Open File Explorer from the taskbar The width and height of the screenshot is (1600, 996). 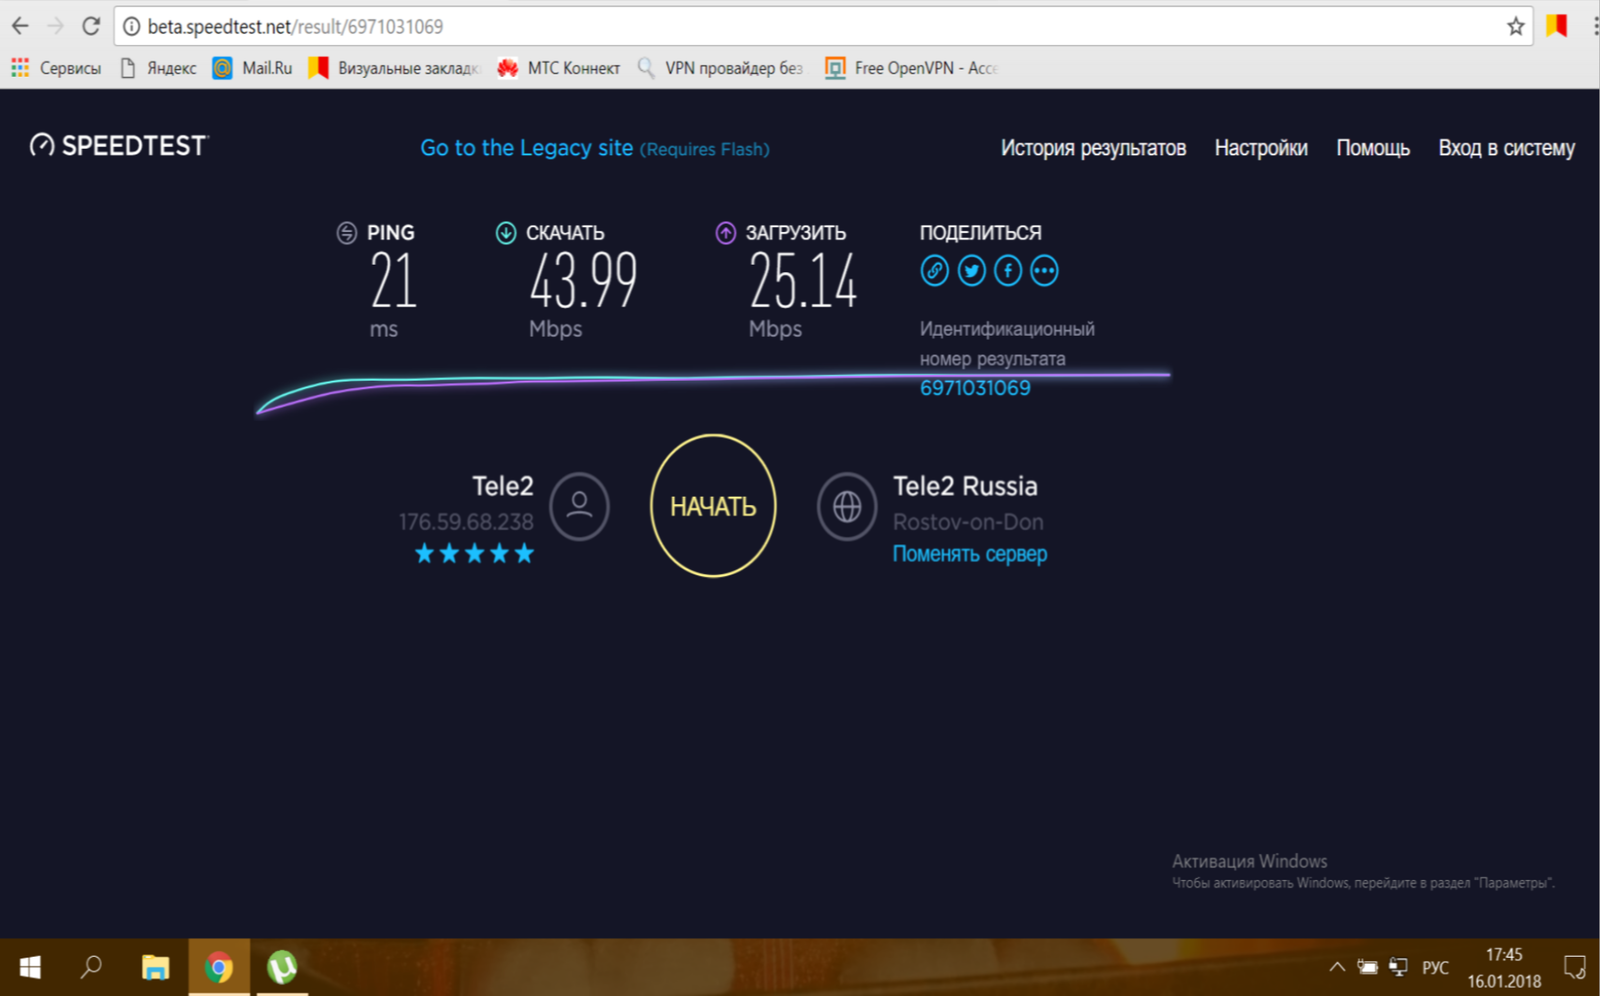click(155, 967)
